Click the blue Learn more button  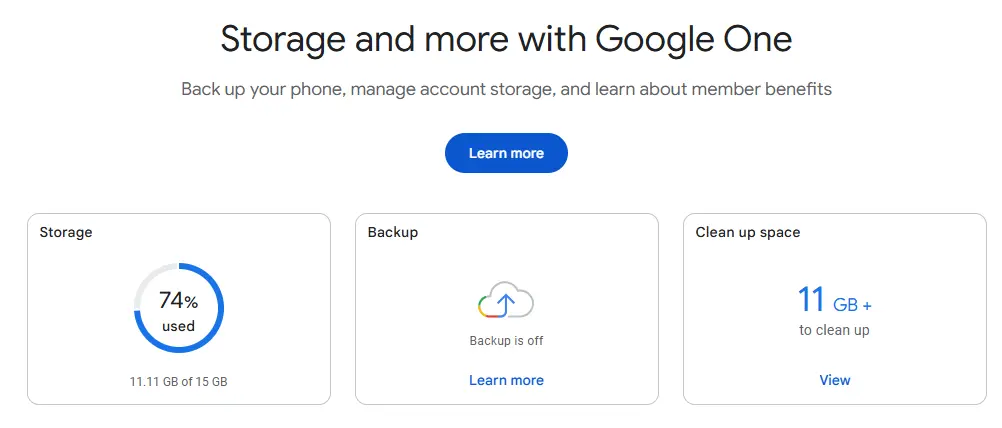(x=506, y=153)
